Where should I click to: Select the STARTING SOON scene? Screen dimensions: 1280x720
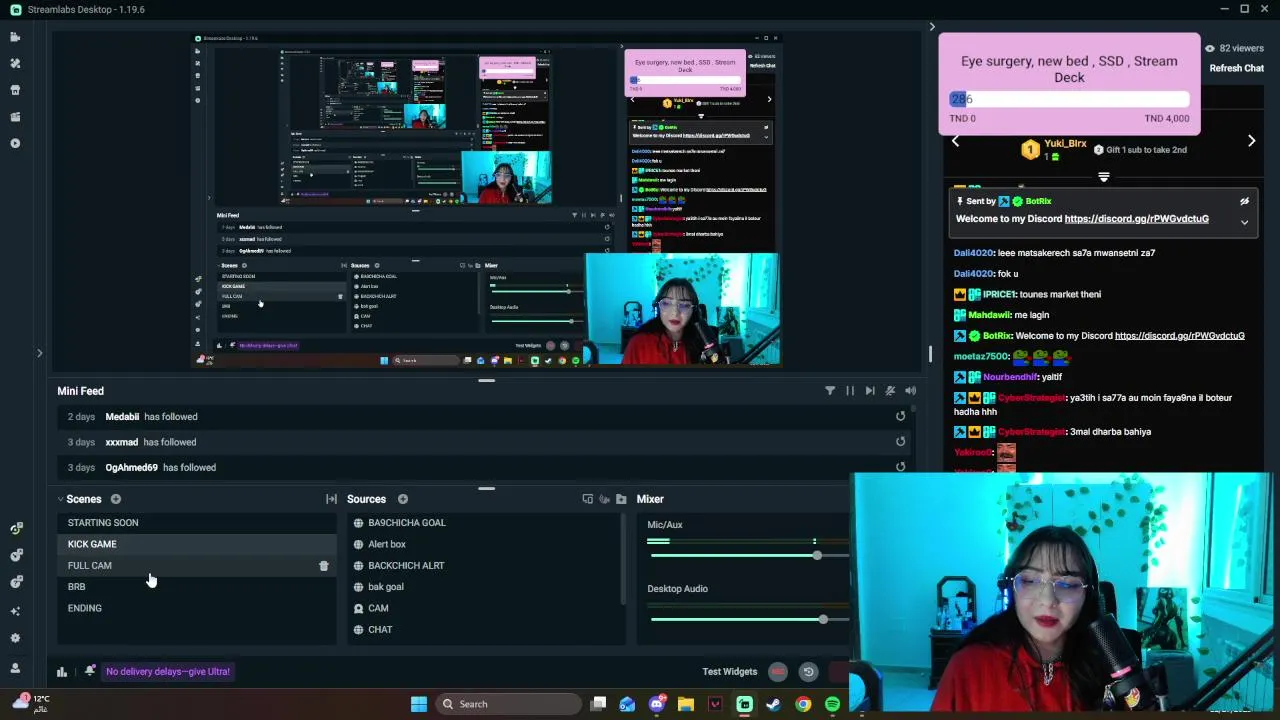point(197,523)
